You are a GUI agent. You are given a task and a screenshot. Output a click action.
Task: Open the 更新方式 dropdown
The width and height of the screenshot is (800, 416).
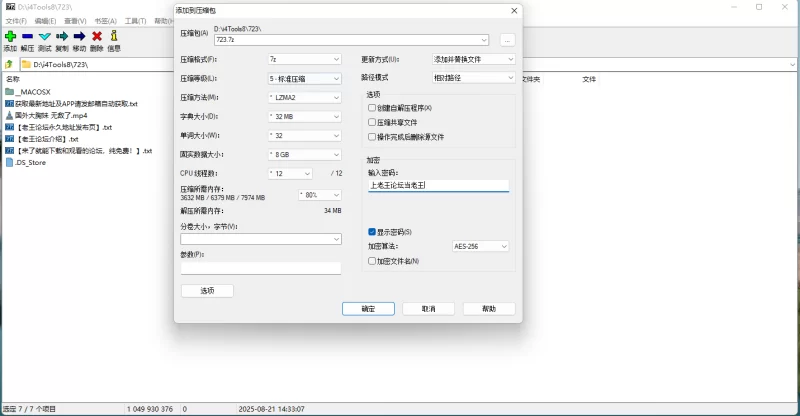click(473, 60)
